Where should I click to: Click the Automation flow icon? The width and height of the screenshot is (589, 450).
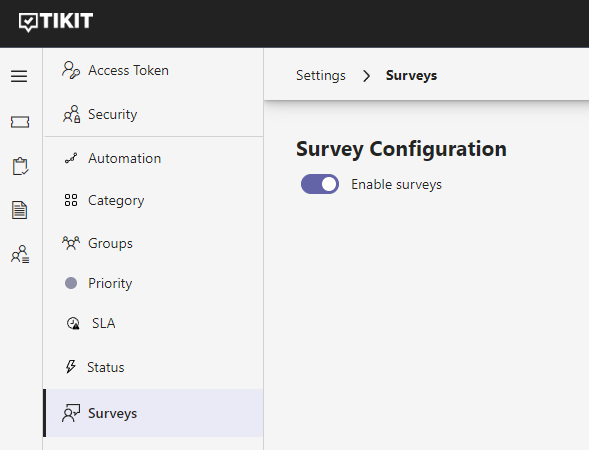(x=71, y=158)
